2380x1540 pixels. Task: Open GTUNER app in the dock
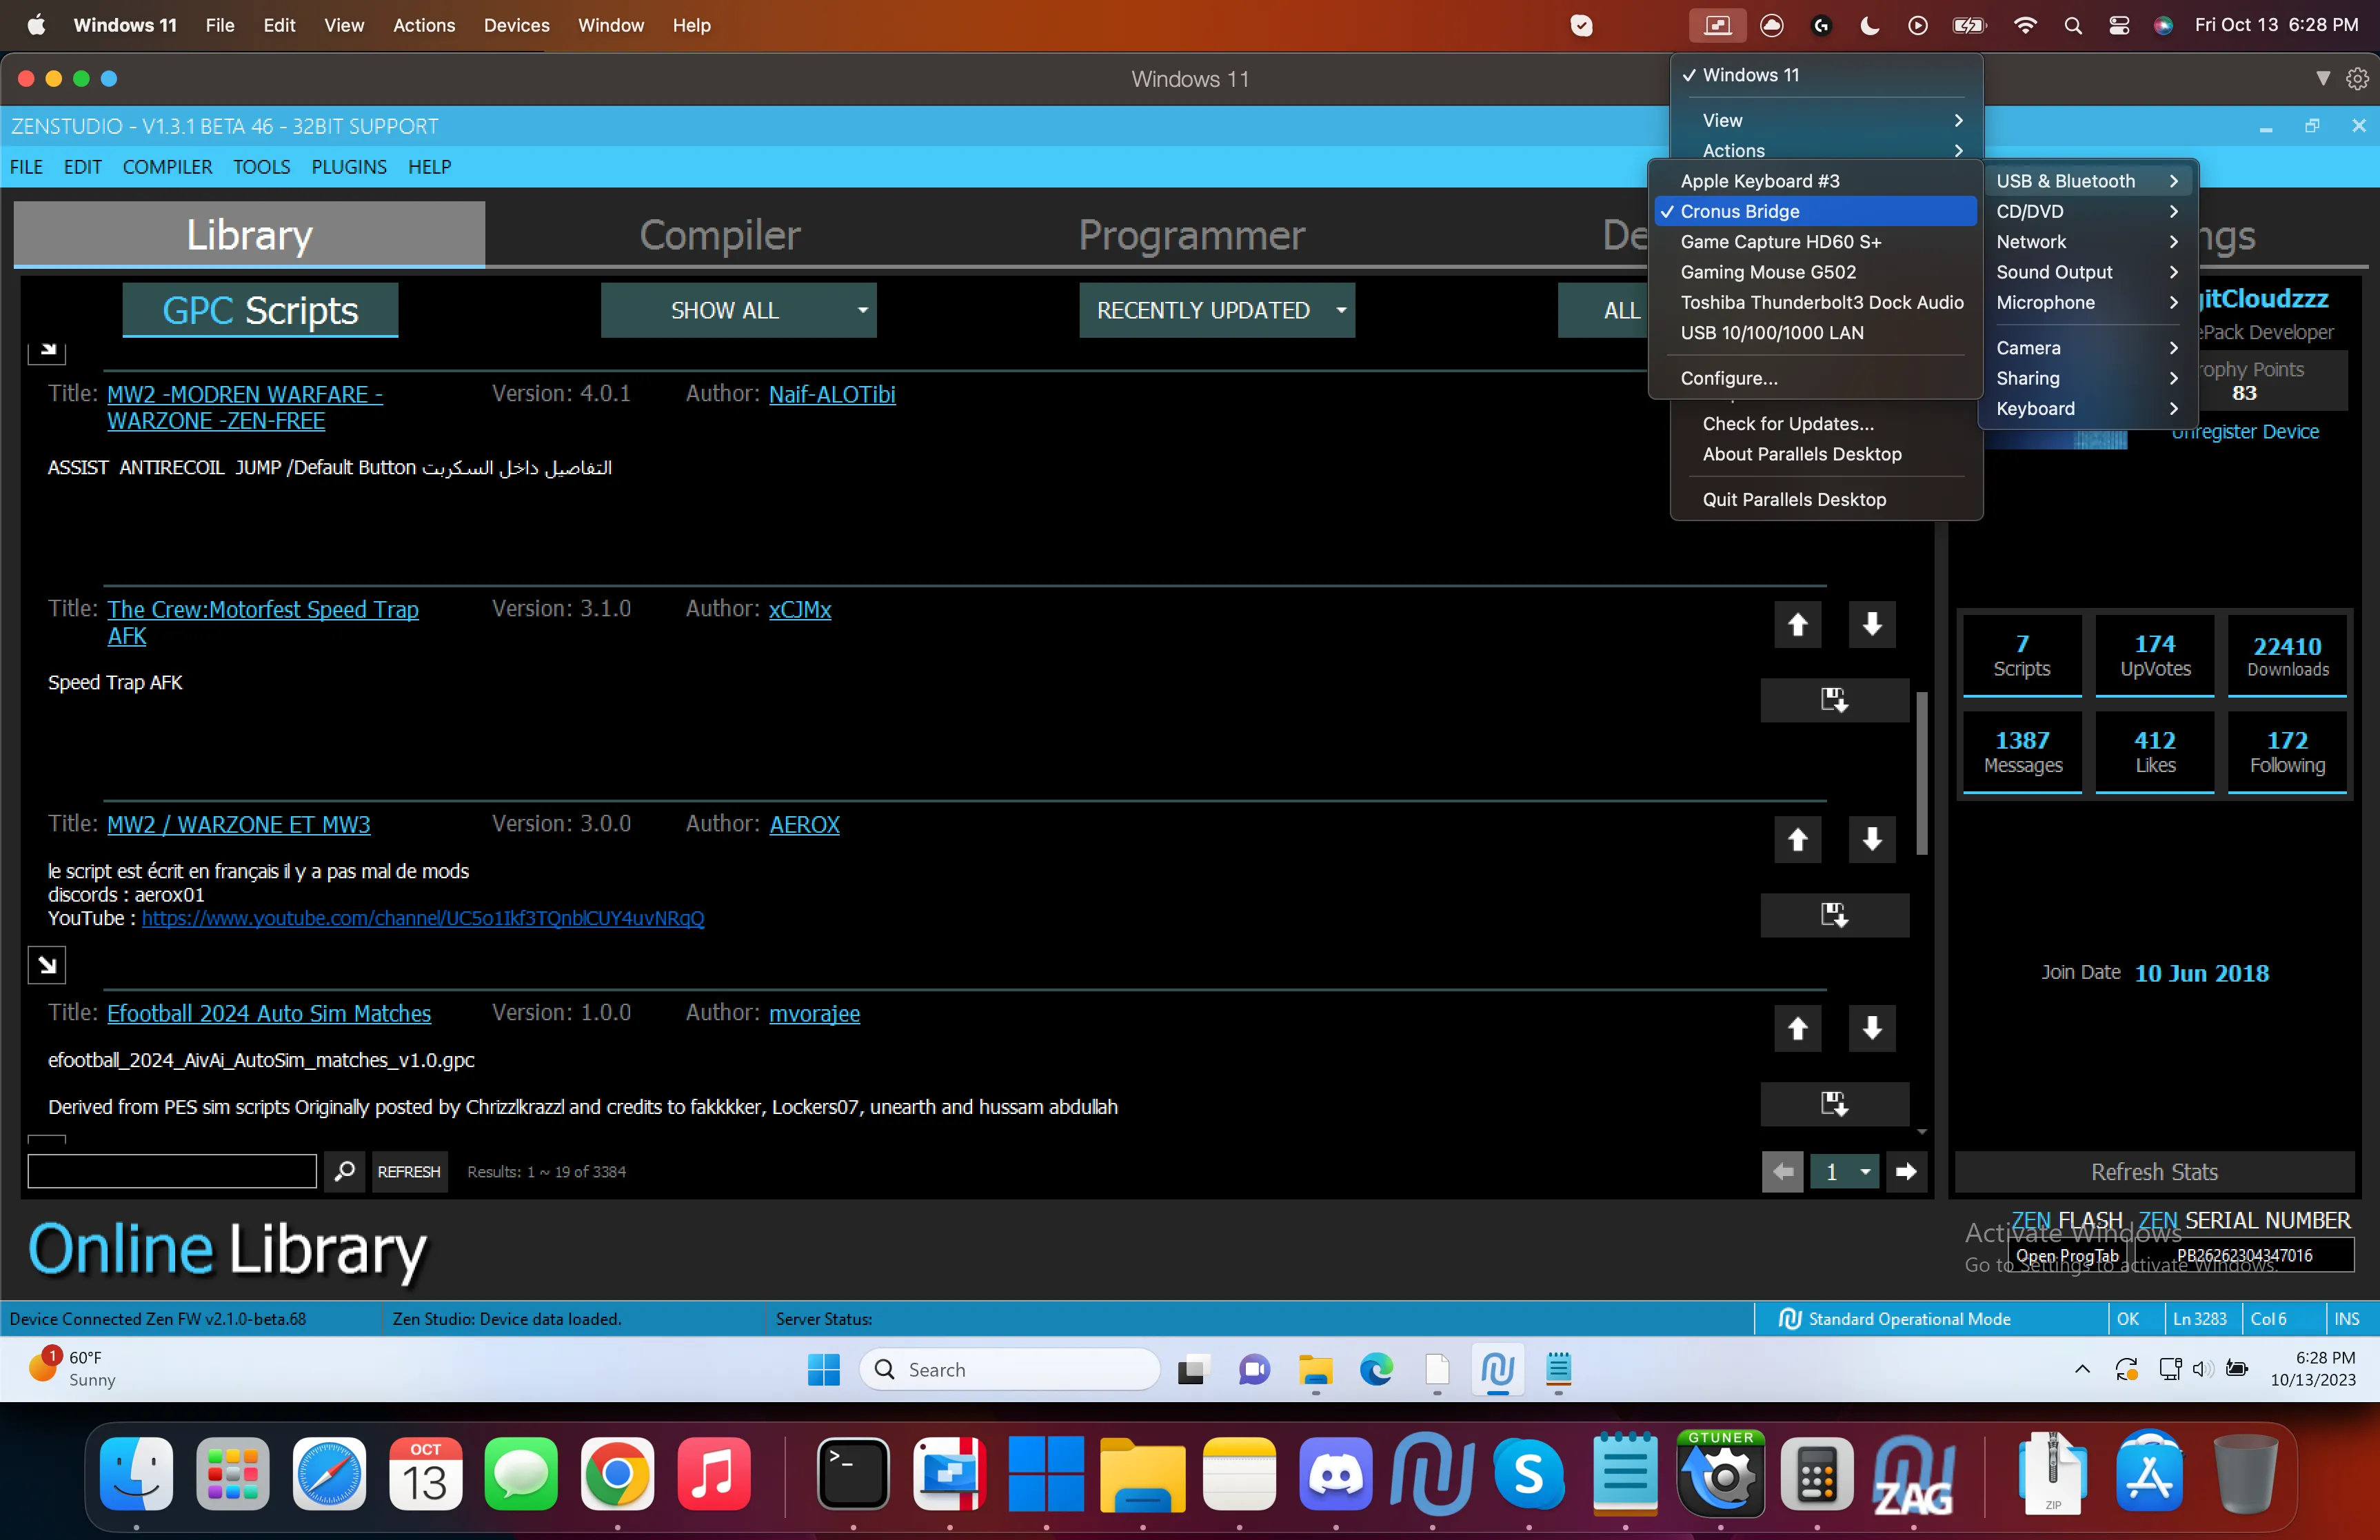coord(1721,1474)
